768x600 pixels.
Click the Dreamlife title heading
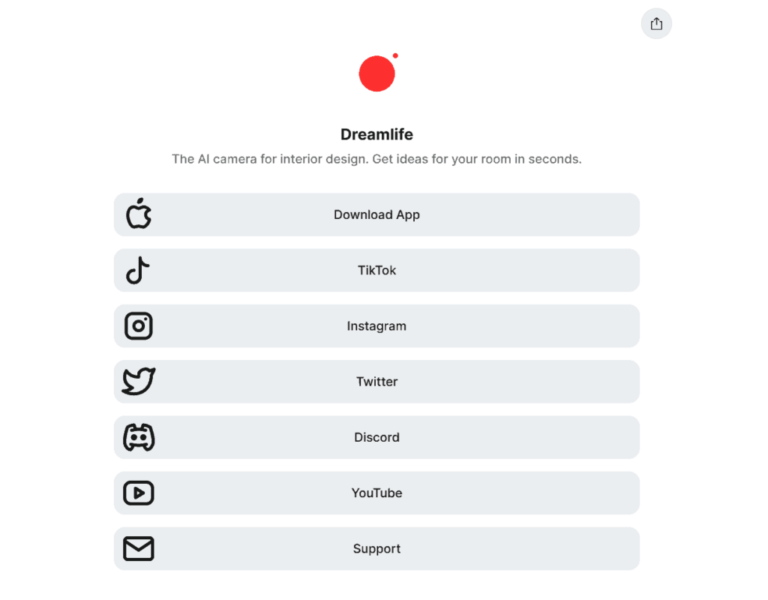(377, 134)
